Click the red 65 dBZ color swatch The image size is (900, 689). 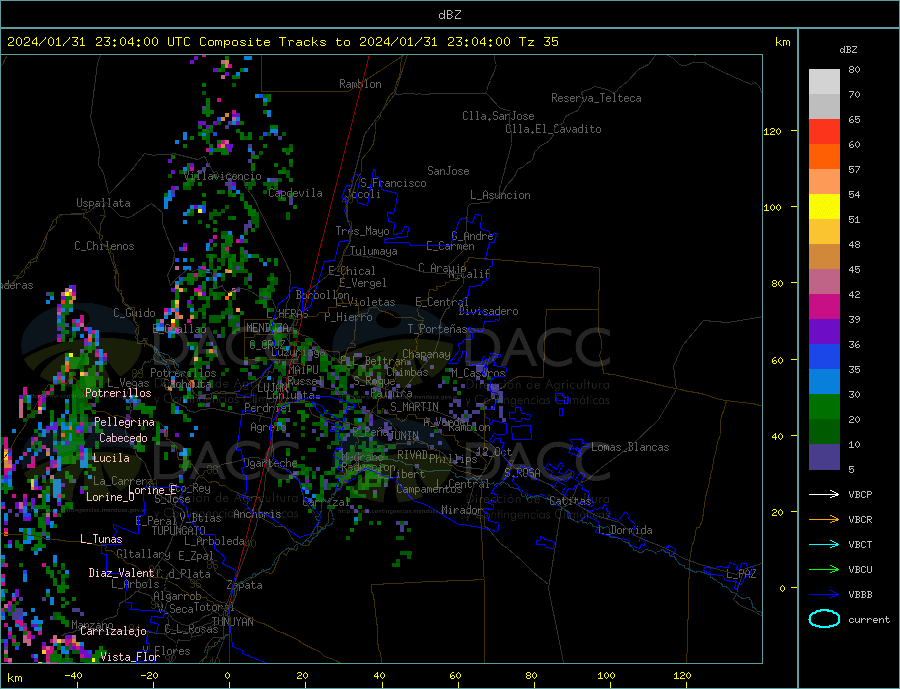[x=824, y=131]
